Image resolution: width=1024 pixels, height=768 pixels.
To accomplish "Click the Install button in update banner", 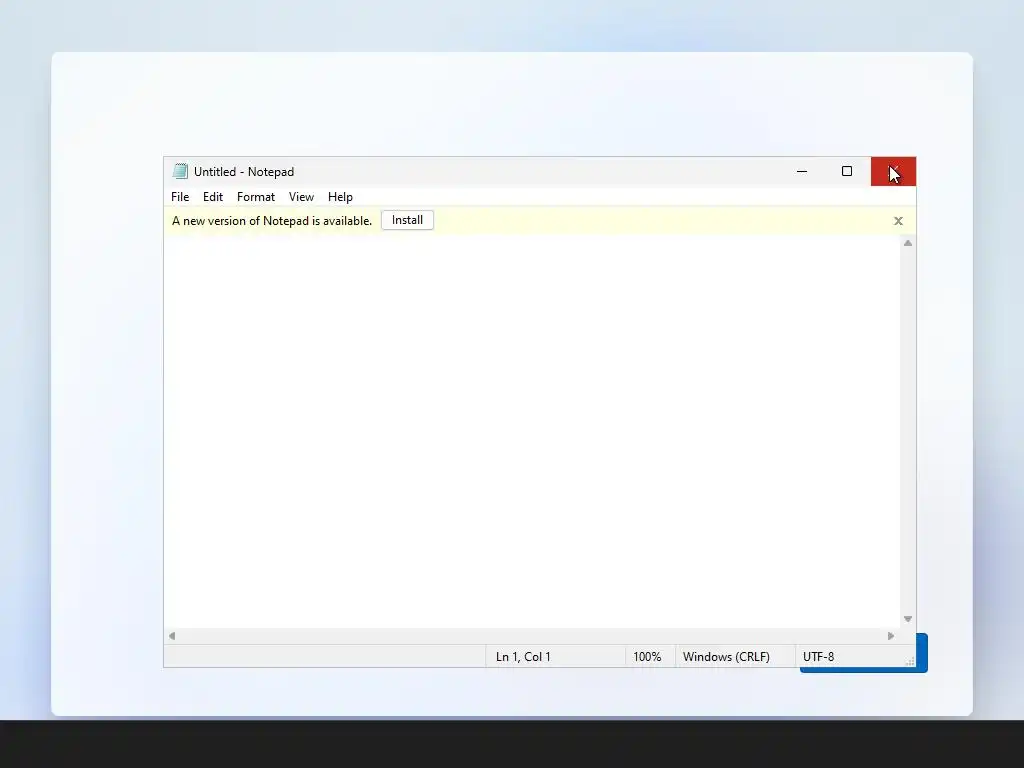I will [x=408, y=220].
